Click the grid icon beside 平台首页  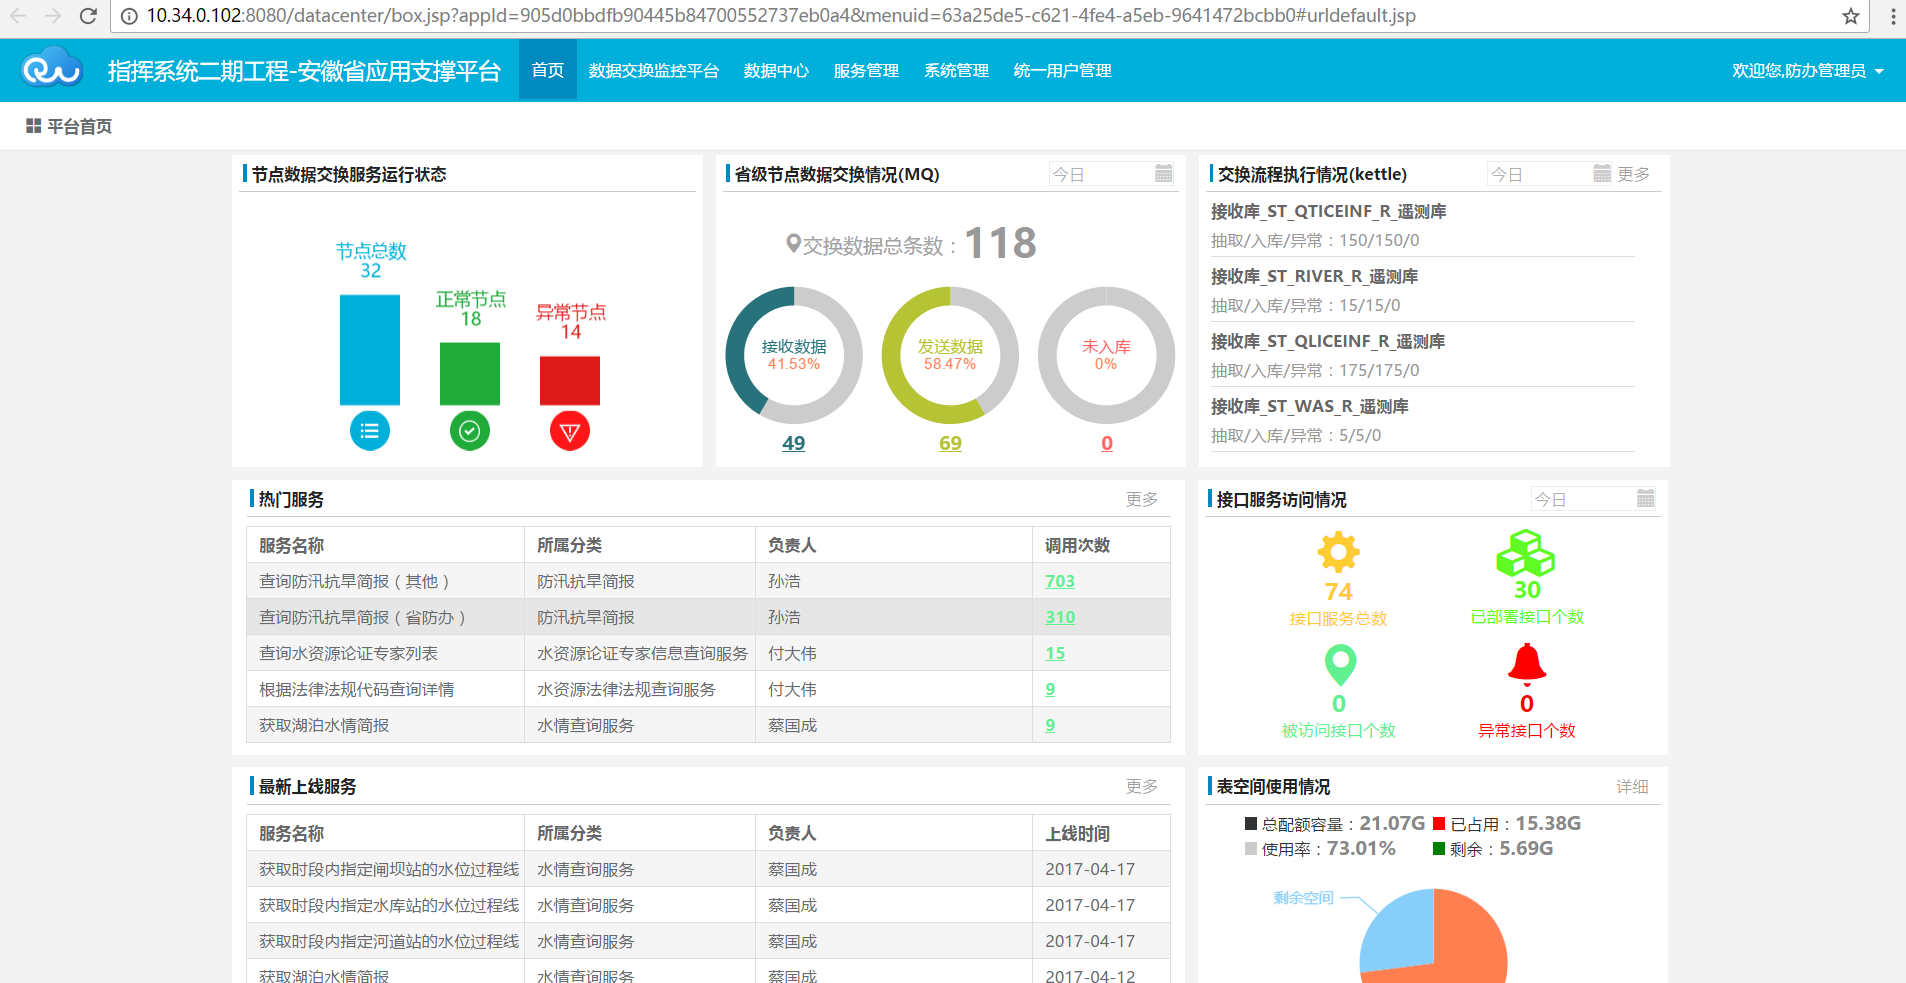point(33,126)
